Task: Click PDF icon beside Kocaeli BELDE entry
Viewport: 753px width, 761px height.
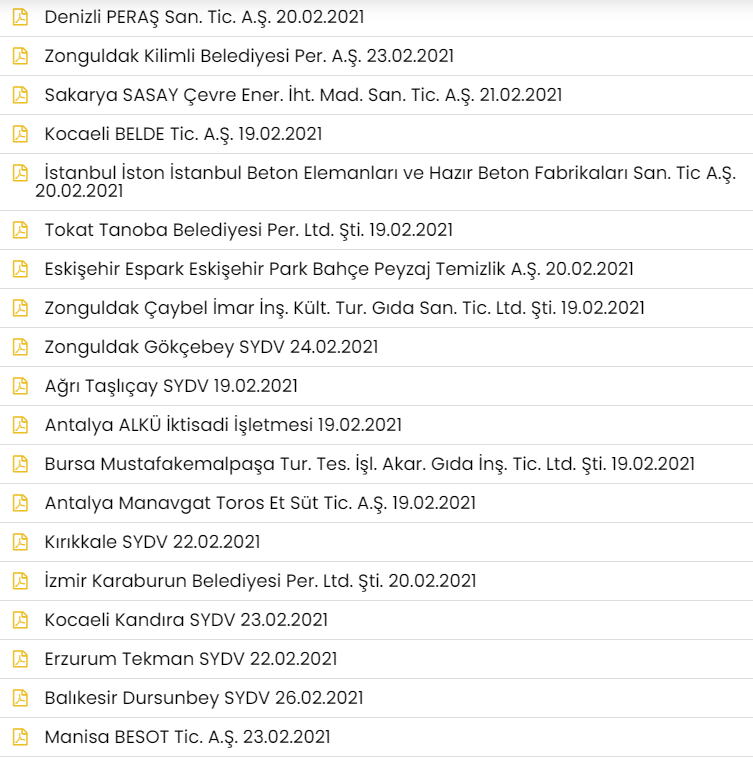Action: 20,133
